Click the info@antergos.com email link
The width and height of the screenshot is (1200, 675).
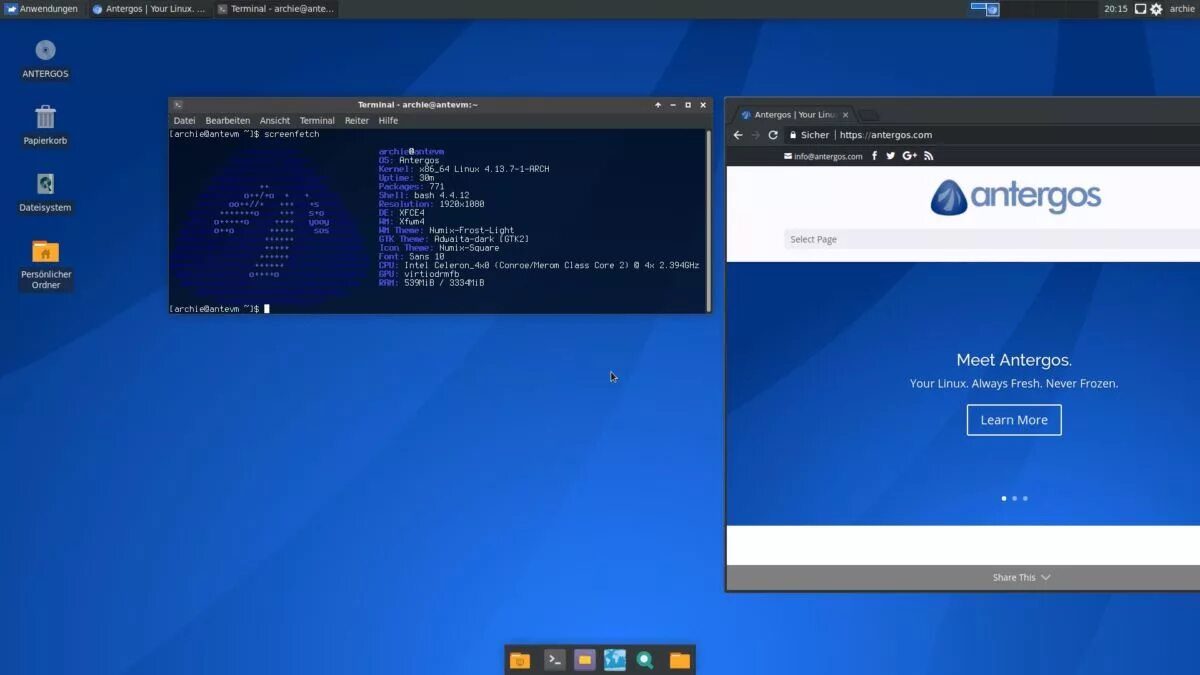[823, 156]
